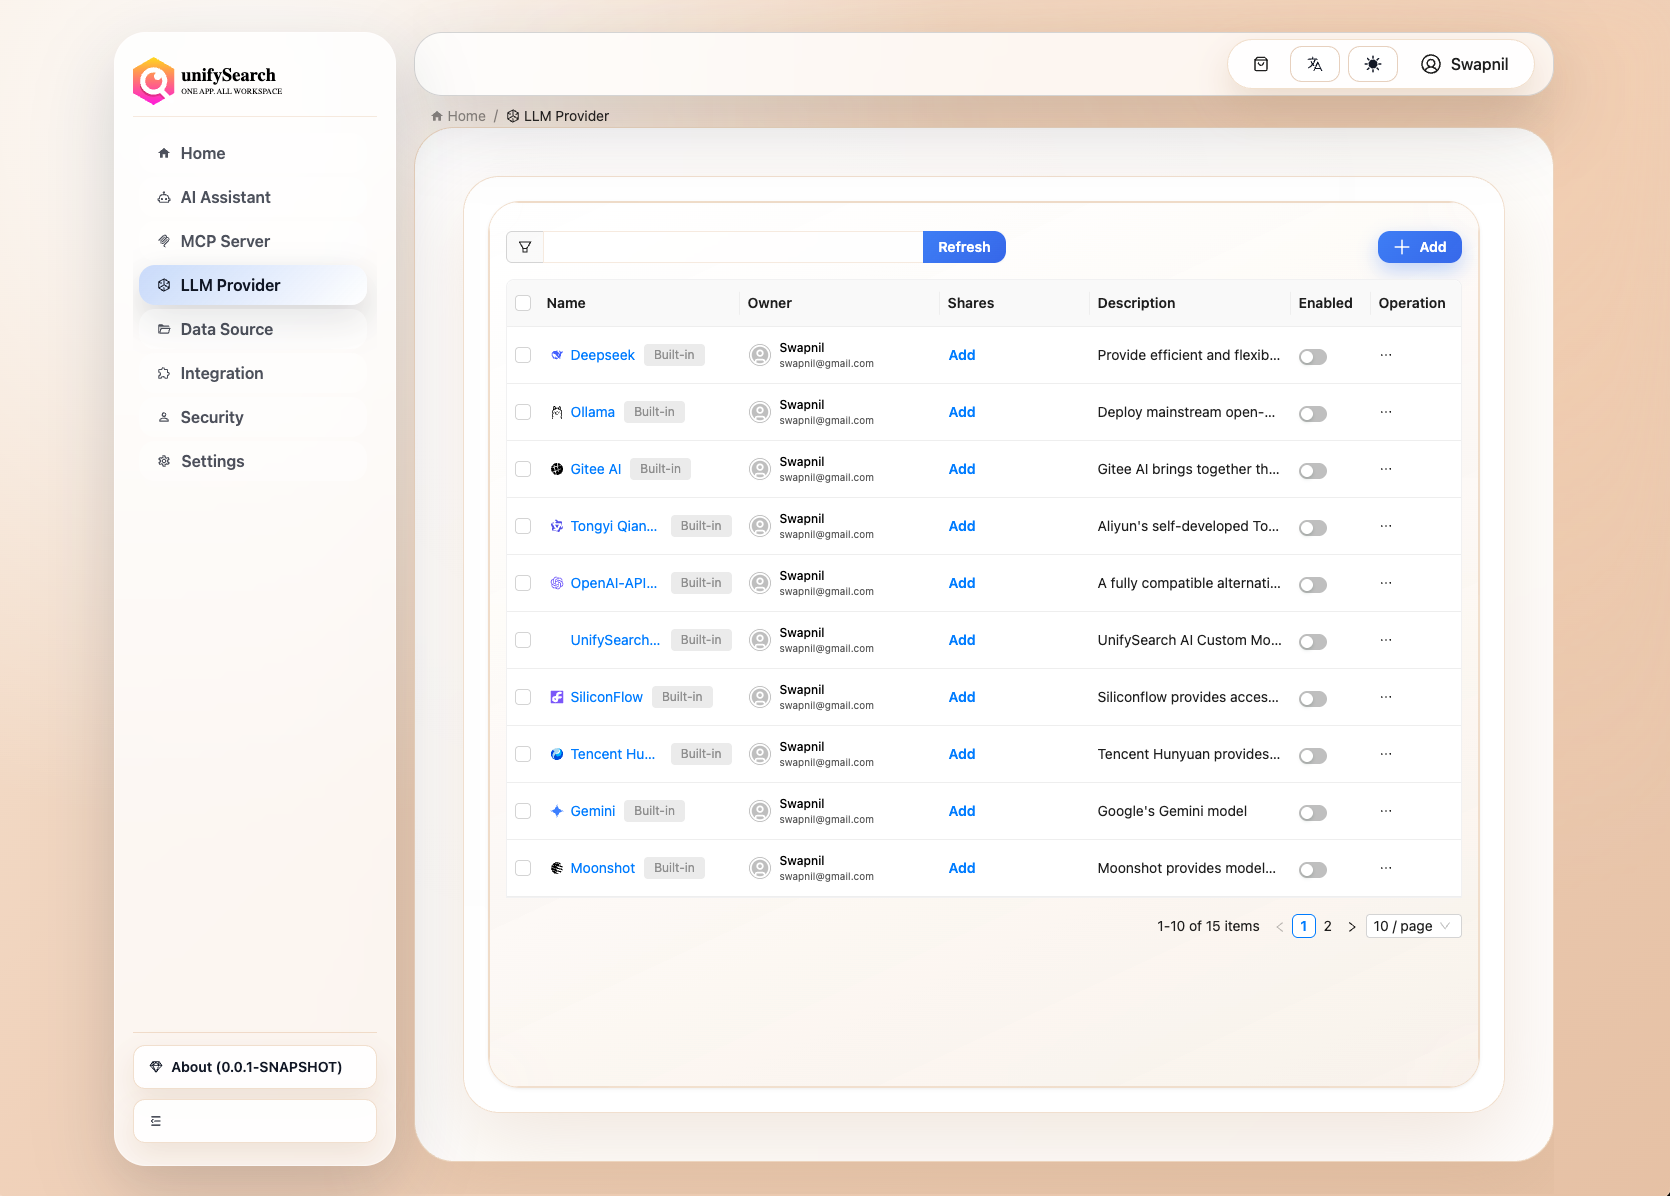Screen dimensions: 1670x1196
Task: Open the SiliconFlow provider link
Action: [x=606, y=697]
